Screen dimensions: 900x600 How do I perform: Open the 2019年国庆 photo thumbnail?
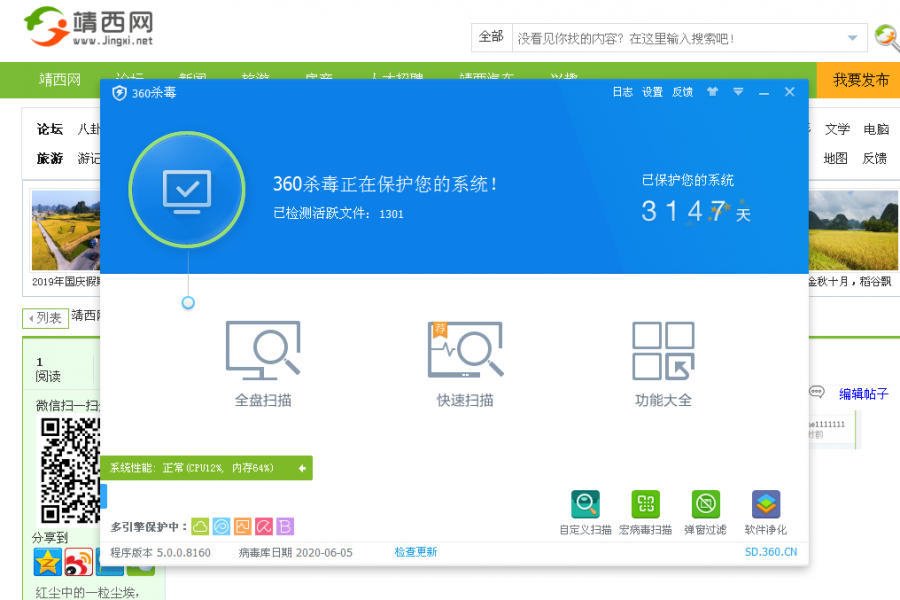click(65, 230)
